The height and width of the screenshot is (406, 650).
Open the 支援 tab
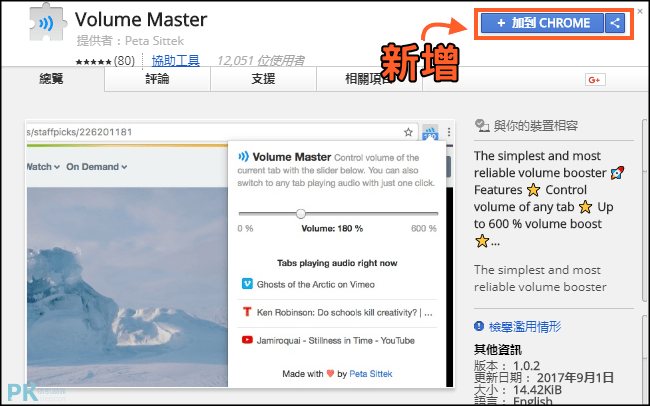click(x=263, y=78)
